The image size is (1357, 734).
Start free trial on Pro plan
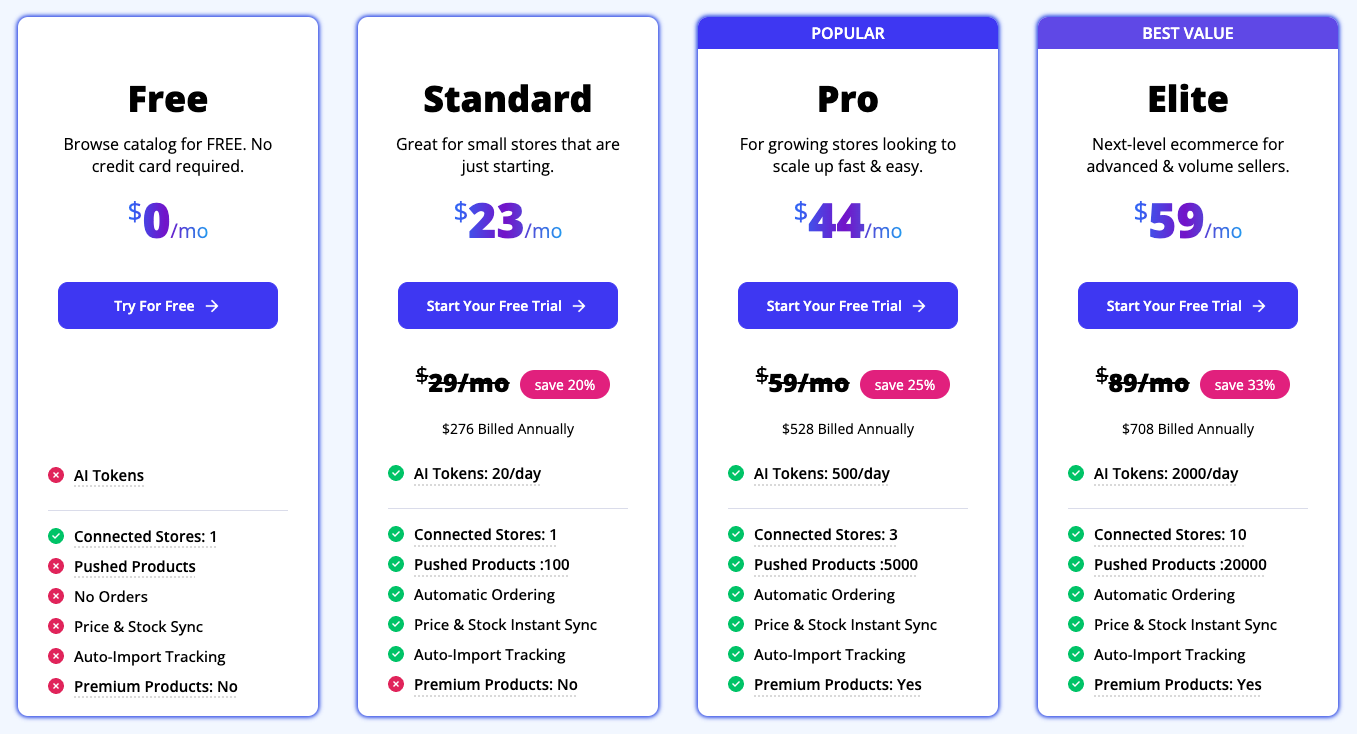point(848,306)
